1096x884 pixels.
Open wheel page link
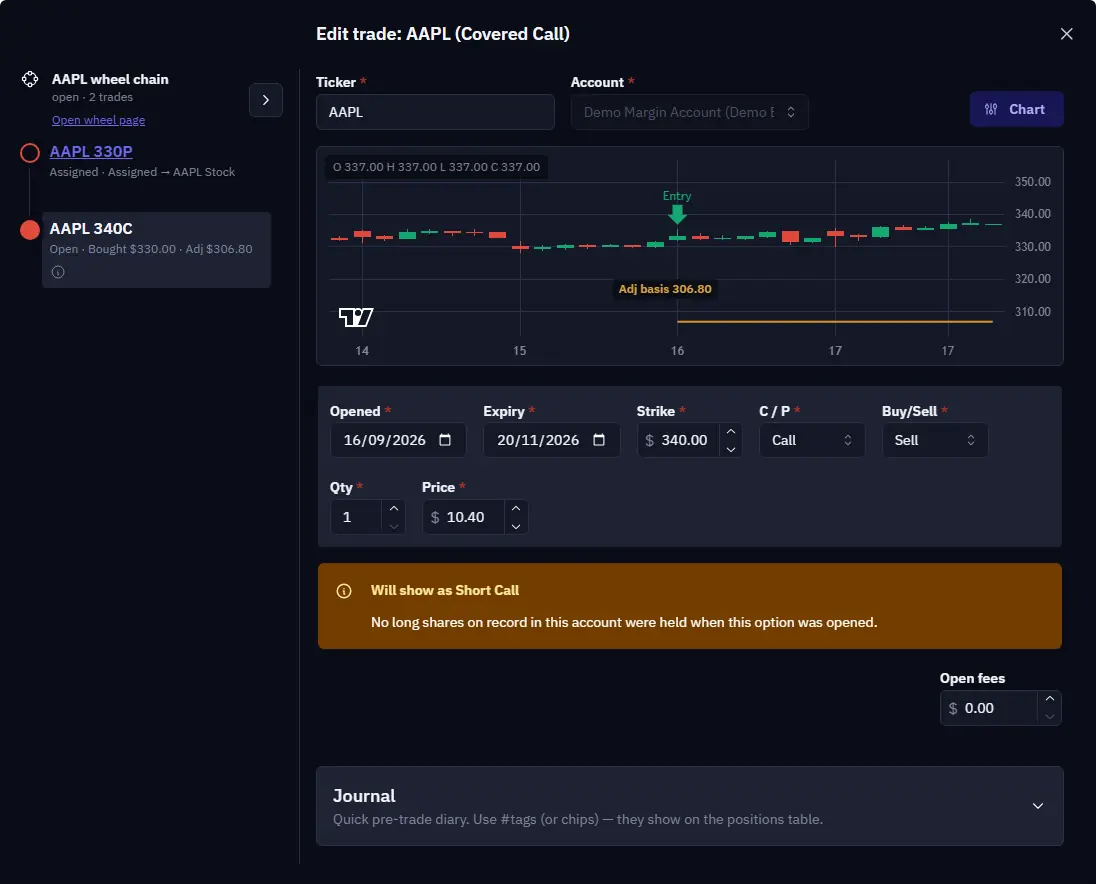[x=99, y=120]
